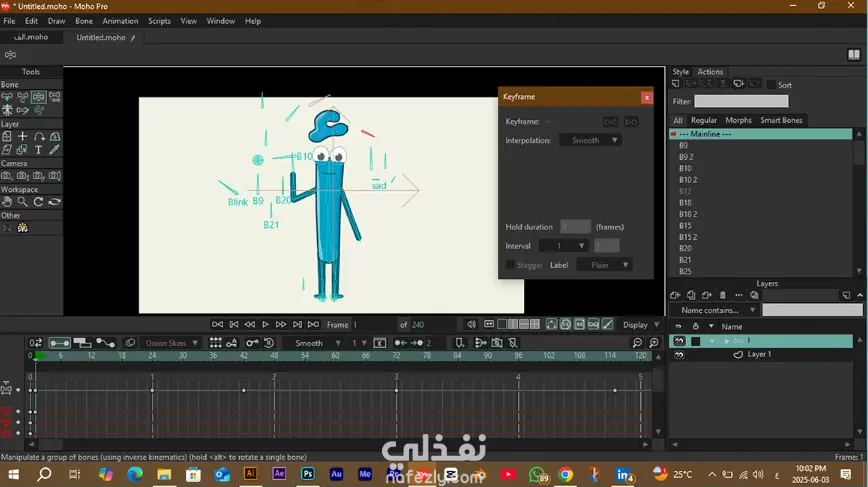The image size is (868, 487).
Task: Zoom out the timeline with minus magnifier
Action: [637, 343]
